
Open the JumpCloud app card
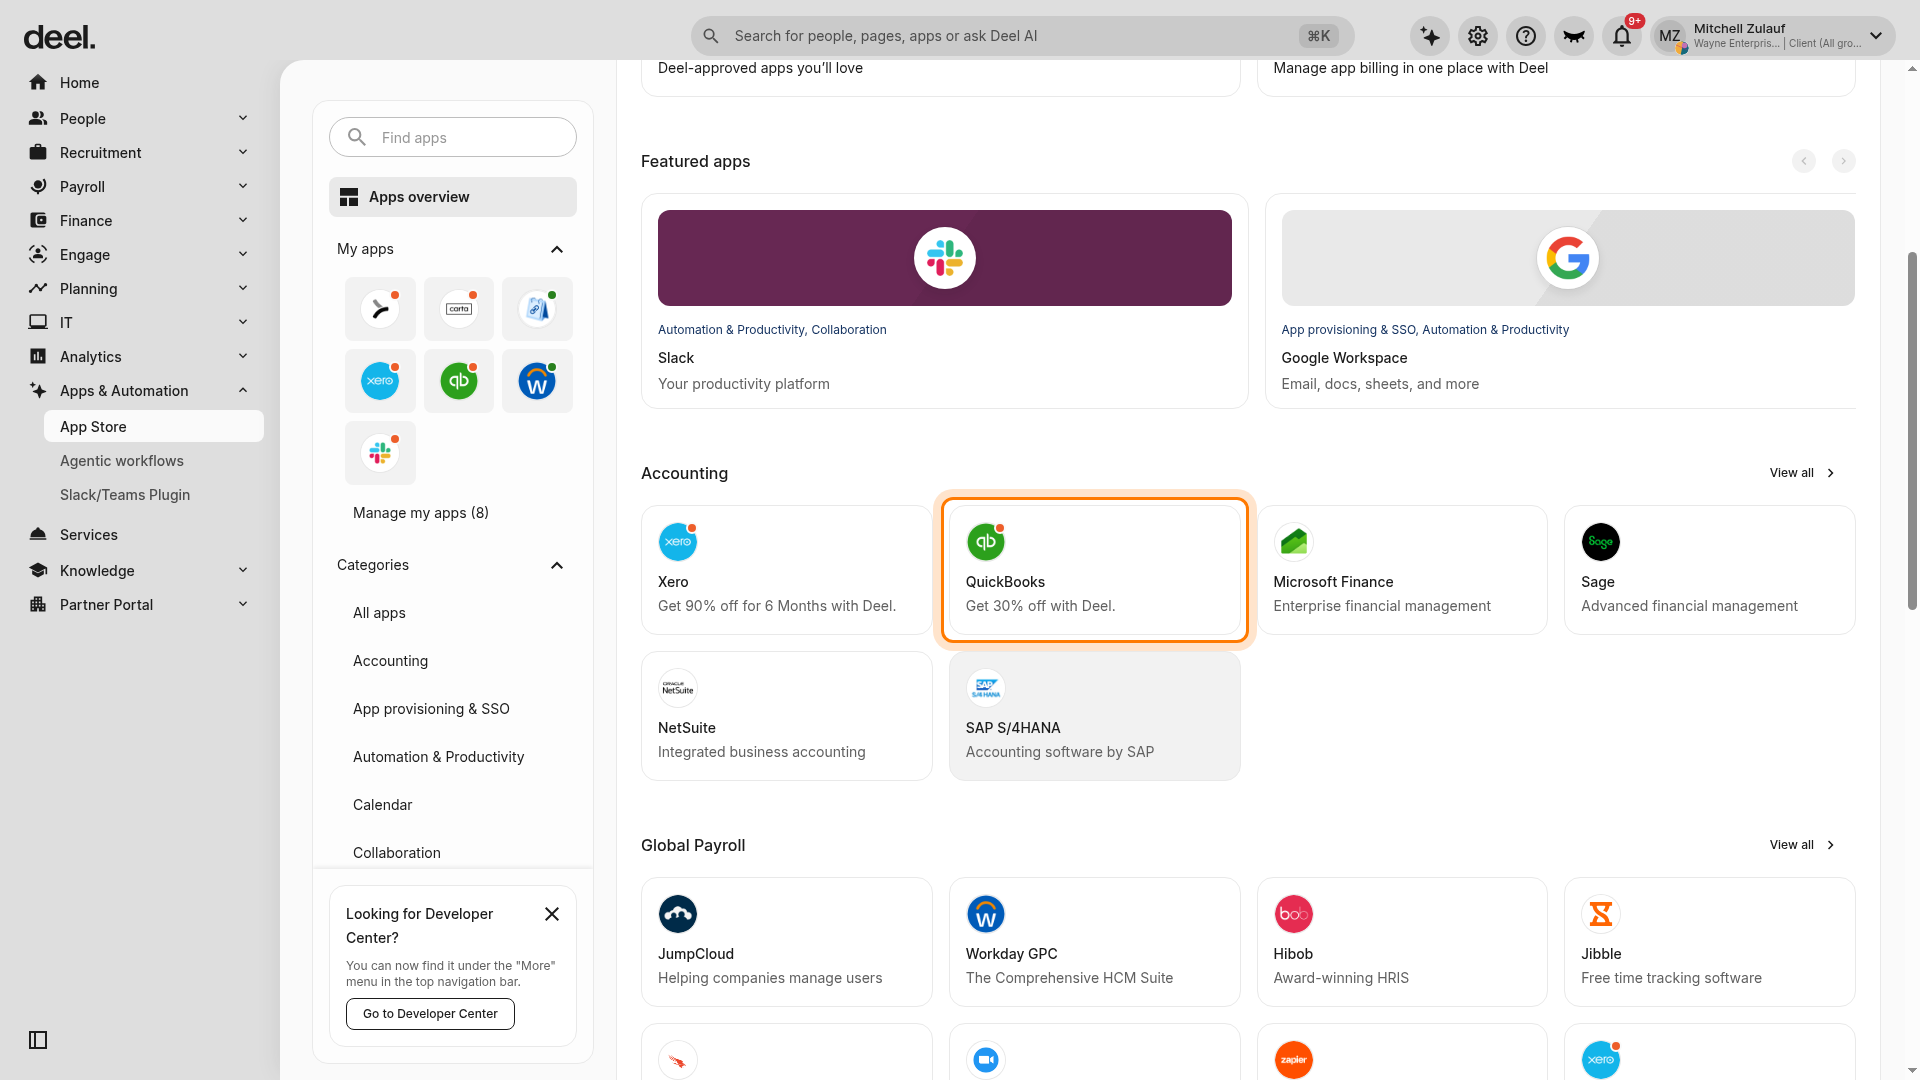[x=786, y=942]
